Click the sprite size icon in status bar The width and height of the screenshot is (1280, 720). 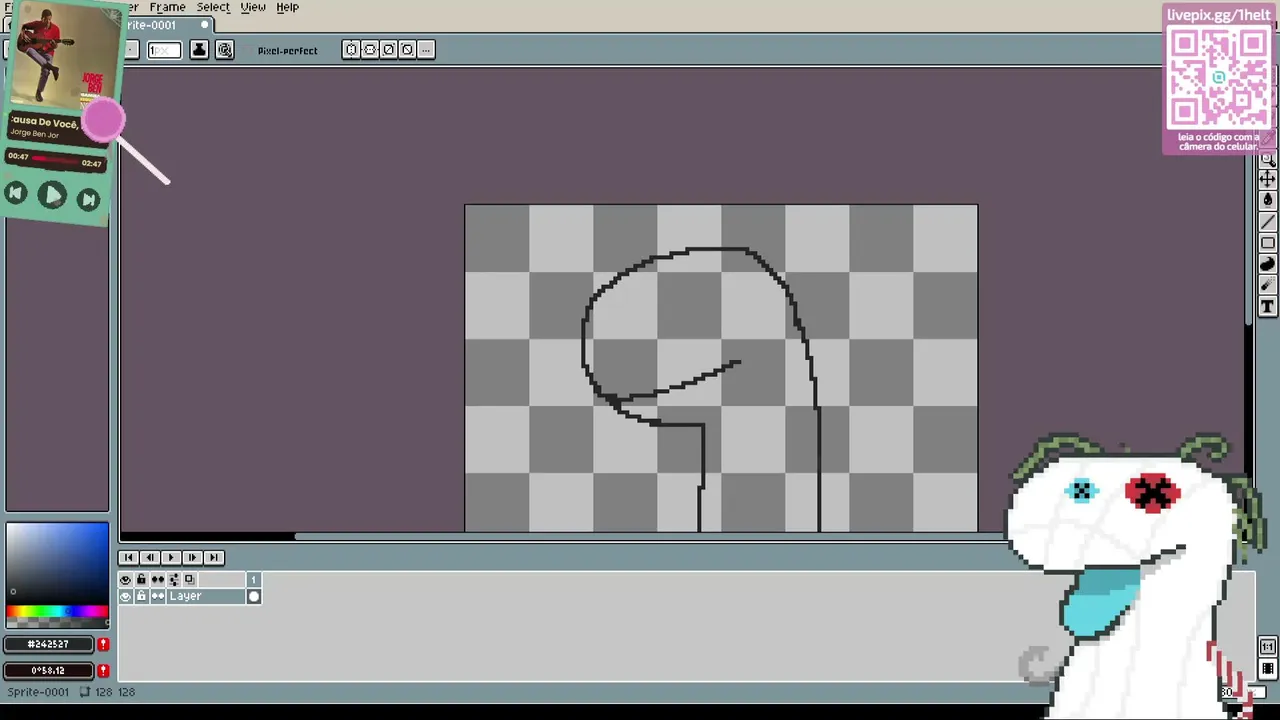[85, 692]
